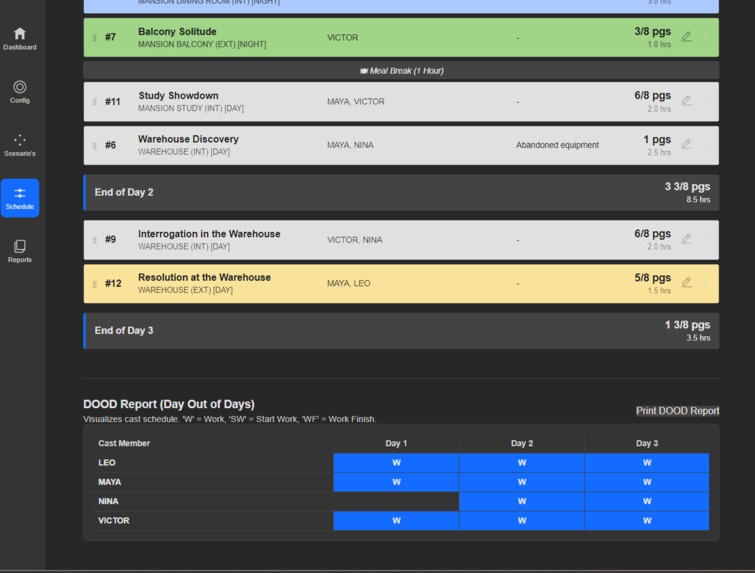Grab drag handle of scene #12

[95, 284]
